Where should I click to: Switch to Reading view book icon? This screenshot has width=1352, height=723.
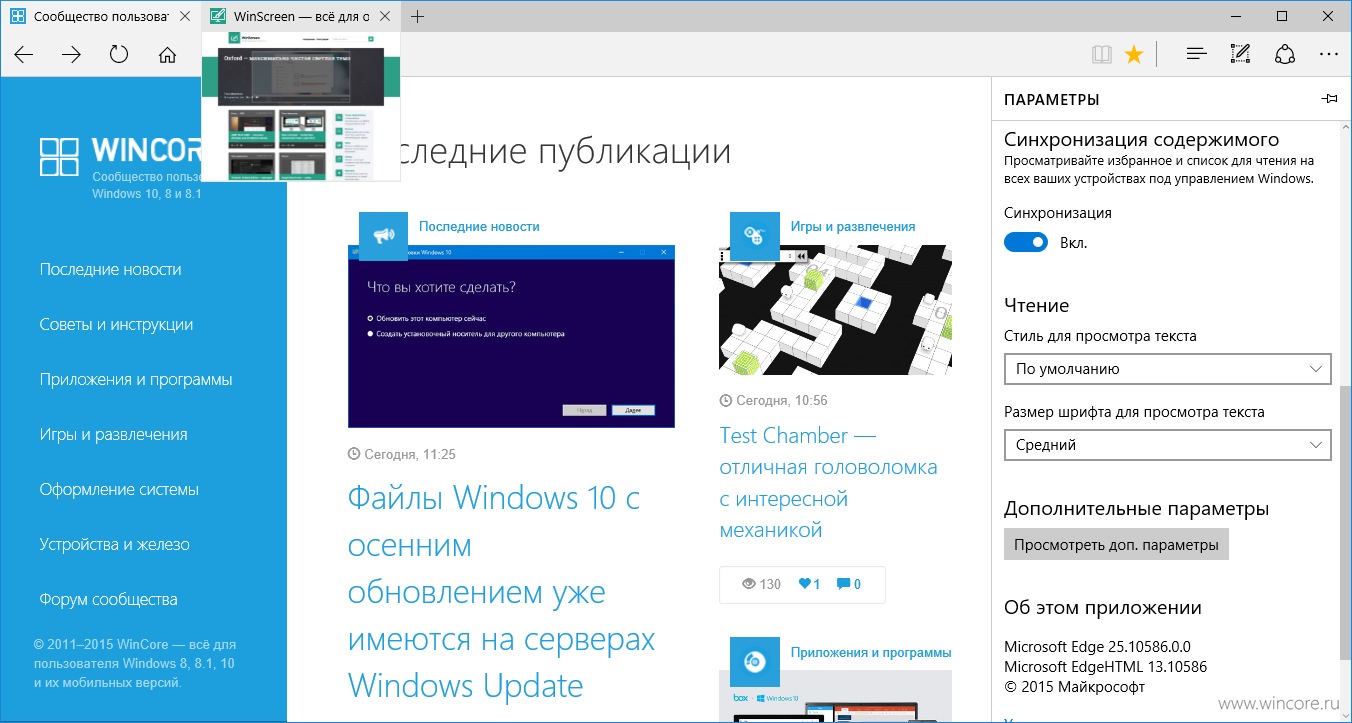point(1101,55)
